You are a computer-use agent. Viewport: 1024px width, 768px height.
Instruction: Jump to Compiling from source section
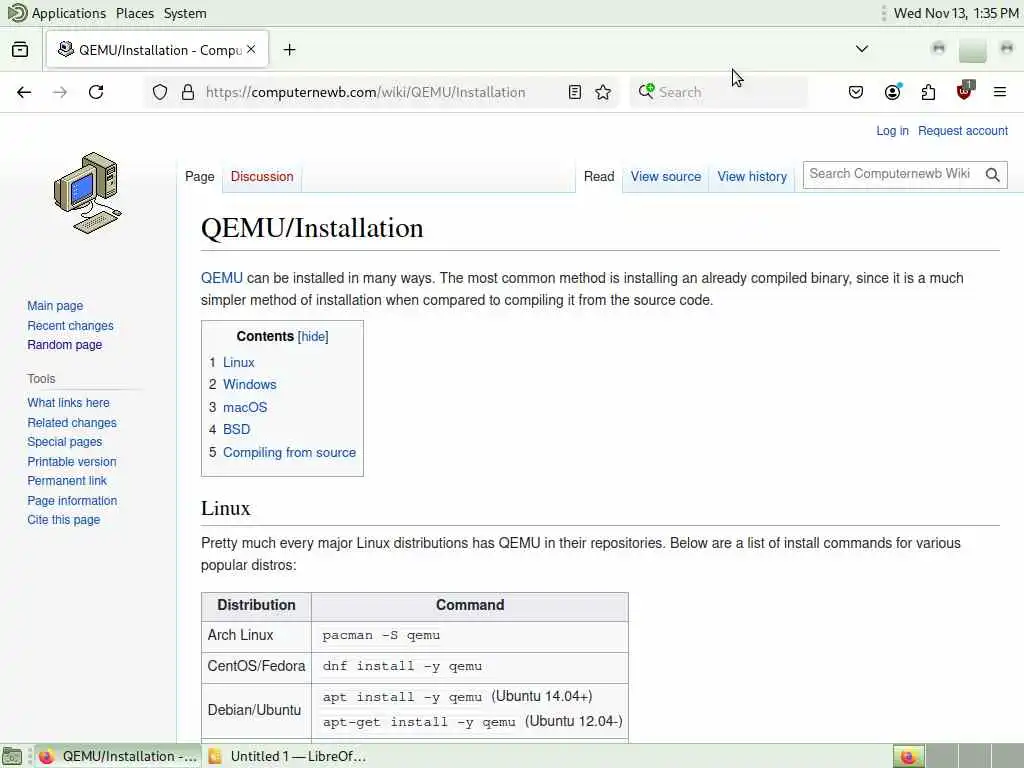[289, 453]
